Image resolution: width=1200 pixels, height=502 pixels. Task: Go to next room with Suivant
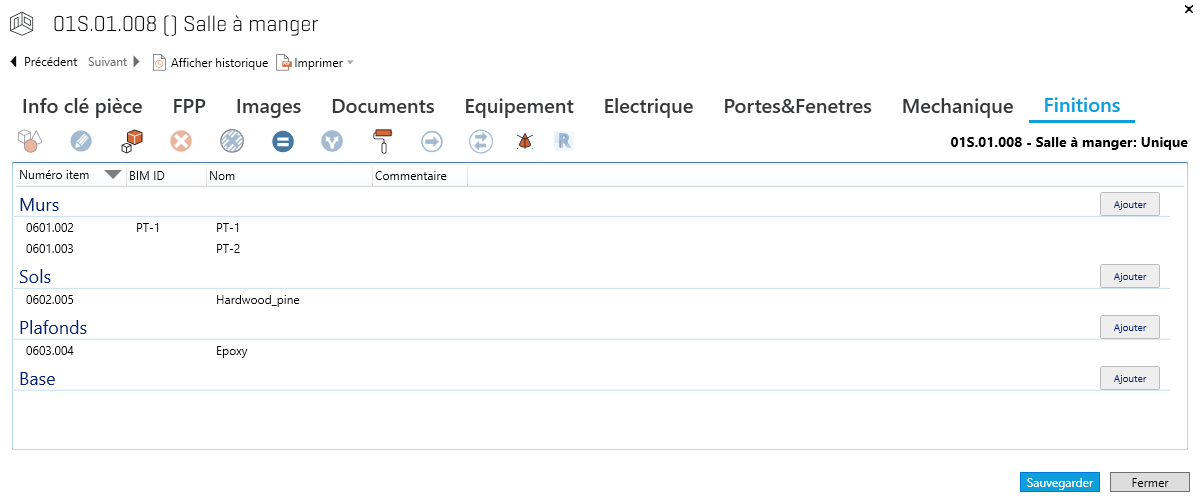tap(114, 62)
